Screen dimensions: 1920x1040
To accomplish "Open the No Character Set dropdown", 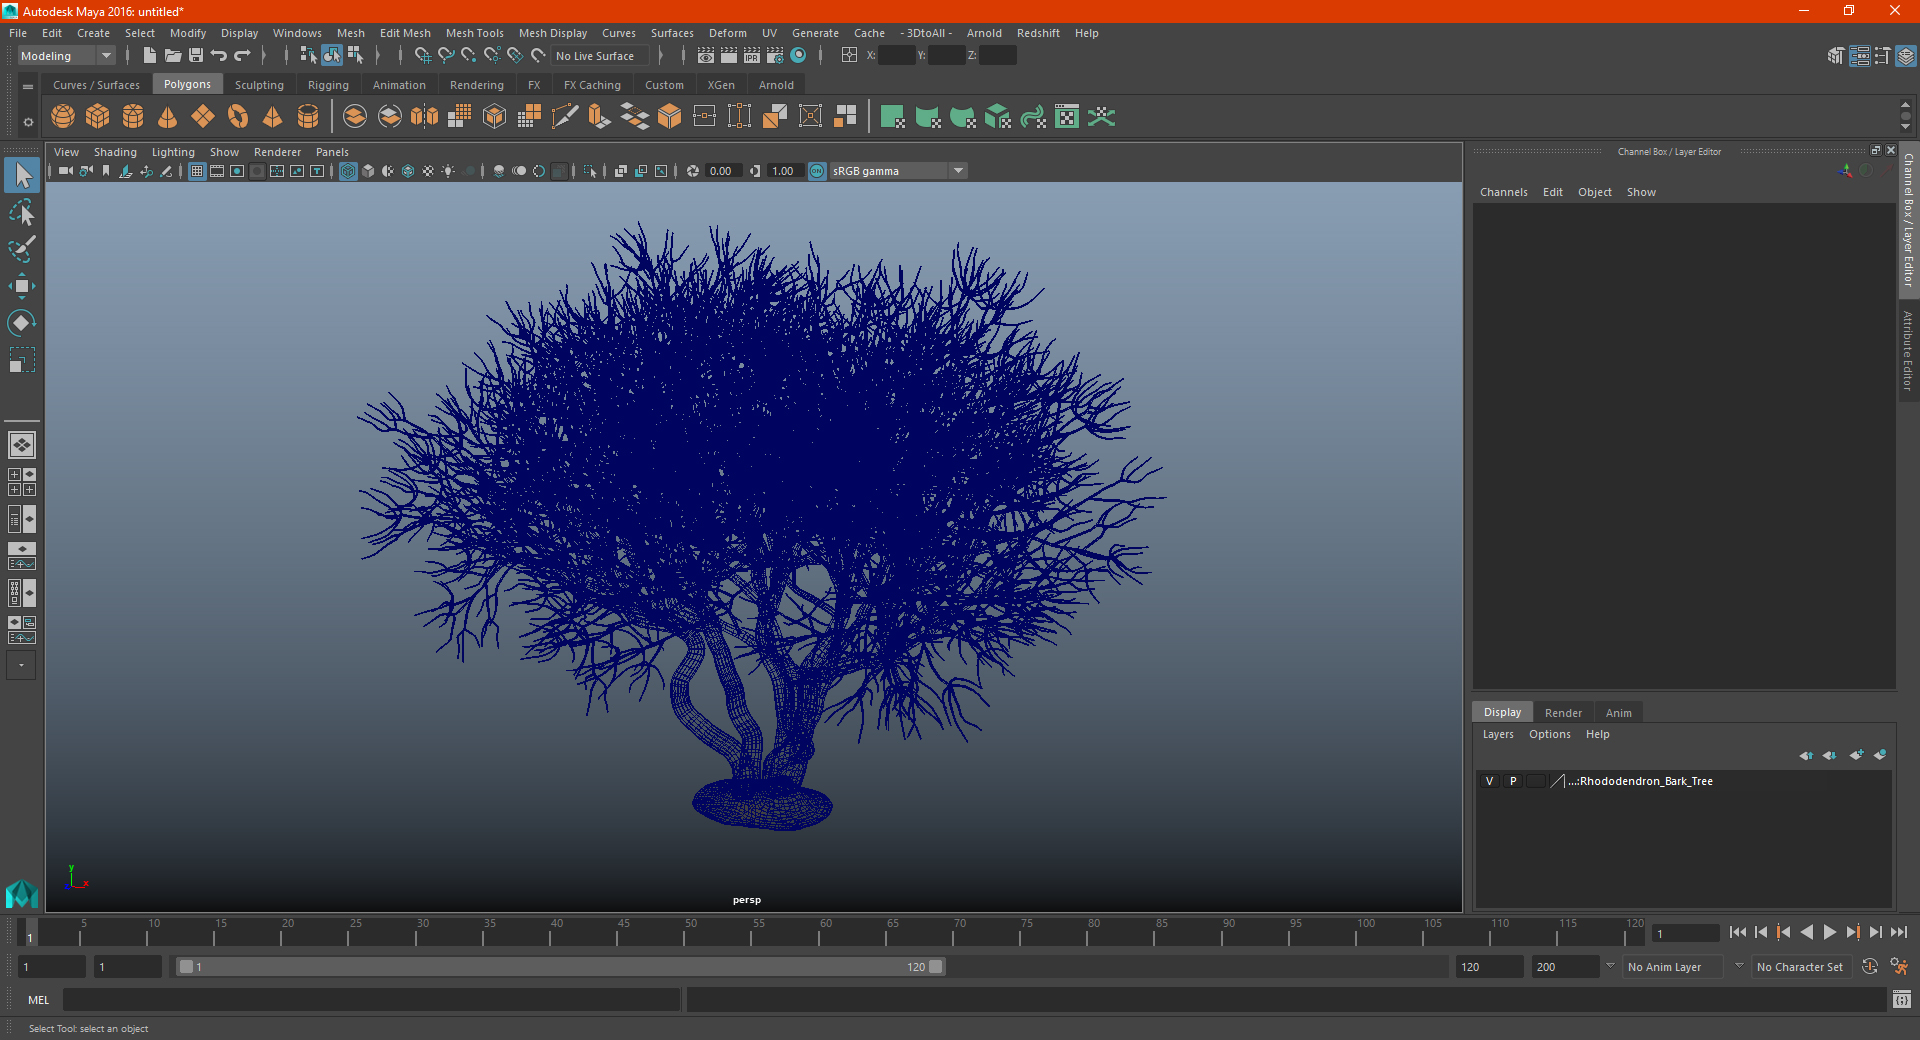I will pyautogui.click(x=1800, y=967).
